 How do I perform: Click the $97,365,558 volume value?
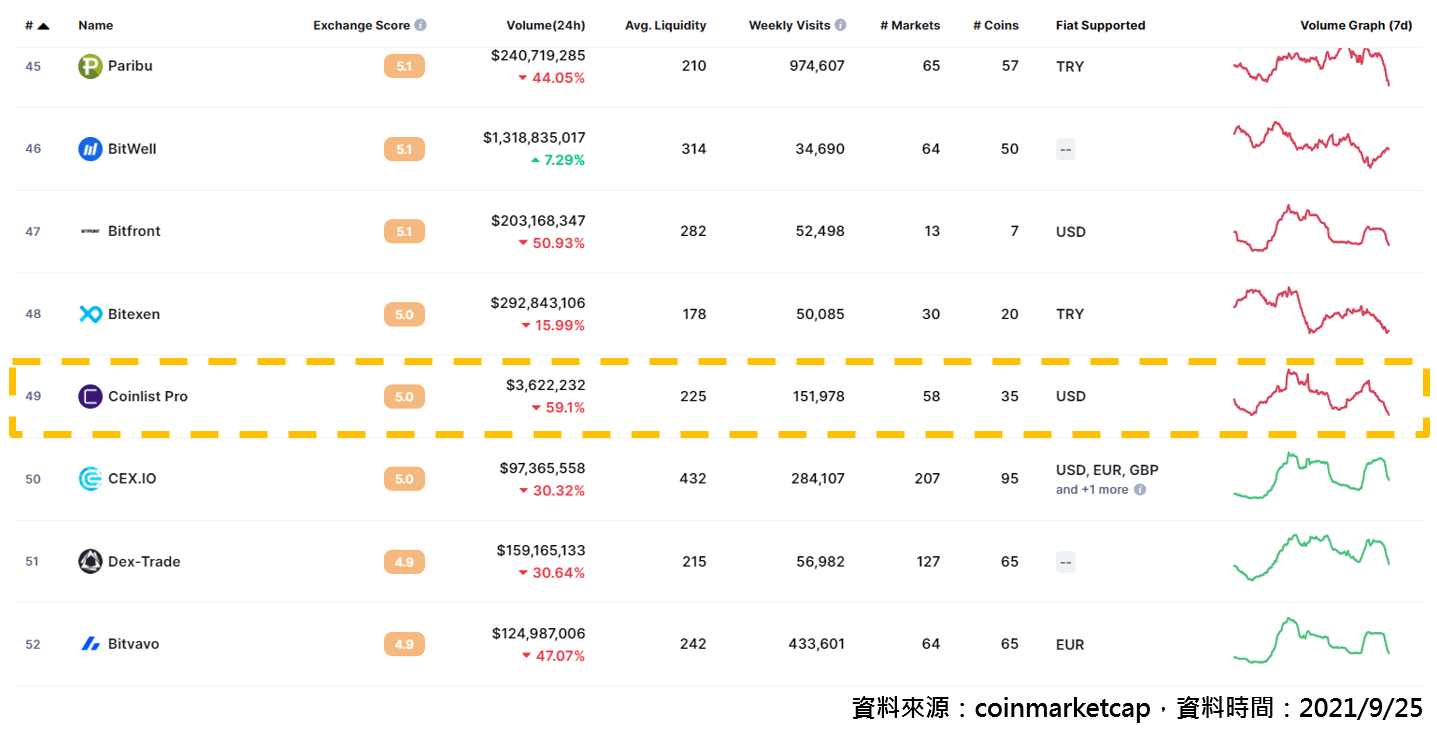542,468
